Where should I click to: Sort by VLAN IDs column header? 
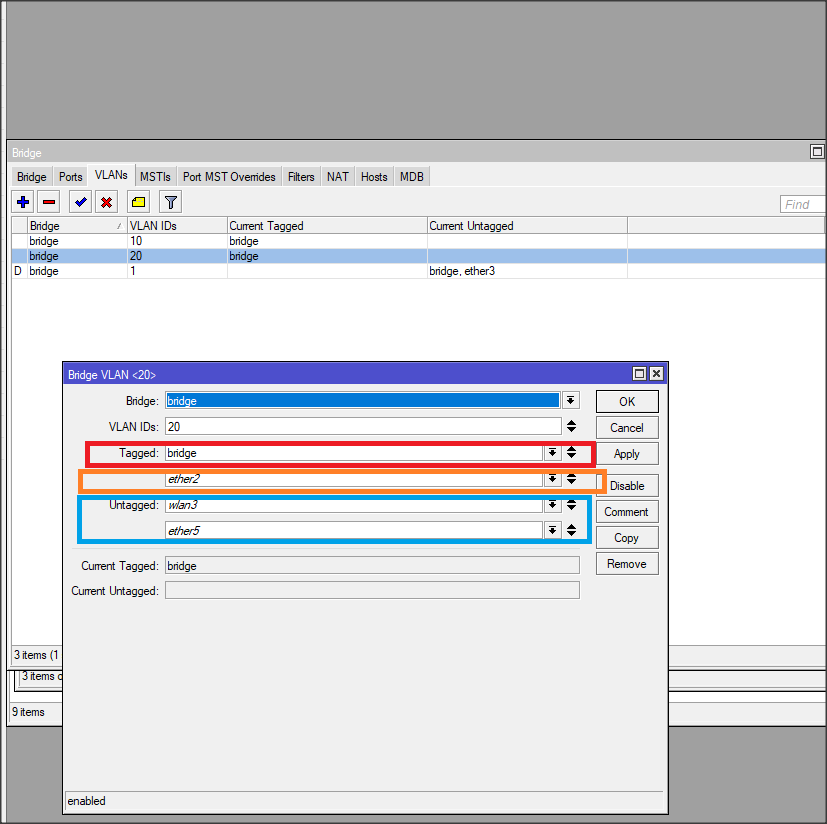pyautogui.click(x=177, y=226)
